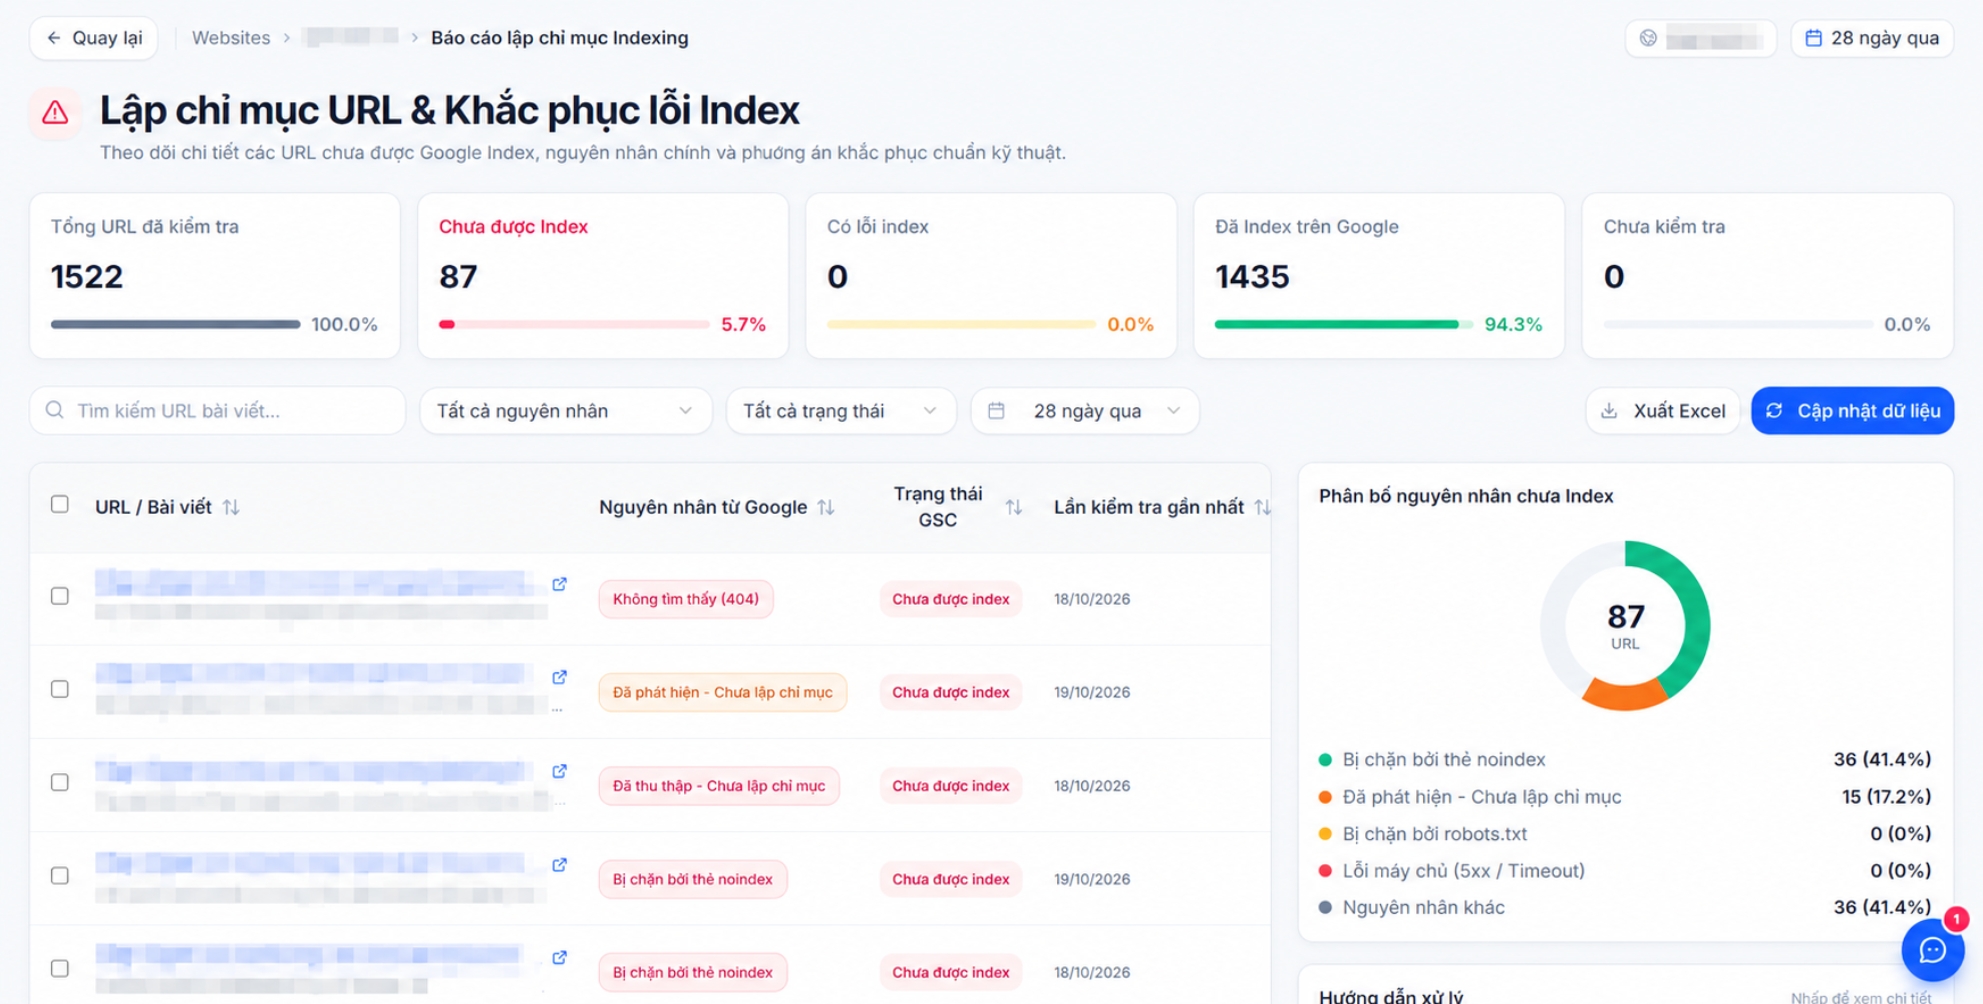
Task: Click 'Lỗi máy chủ (5xx / Timeout)' legend entry
Action: pos(1625,870)
